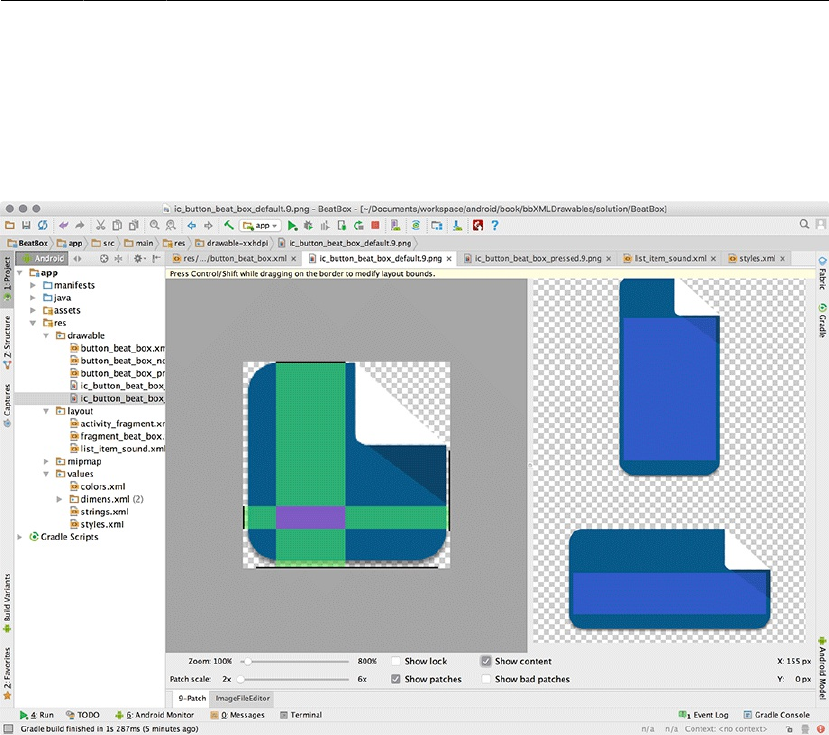Click the green Run app button
Screen dimensions: 829x735
click(293, 226)
